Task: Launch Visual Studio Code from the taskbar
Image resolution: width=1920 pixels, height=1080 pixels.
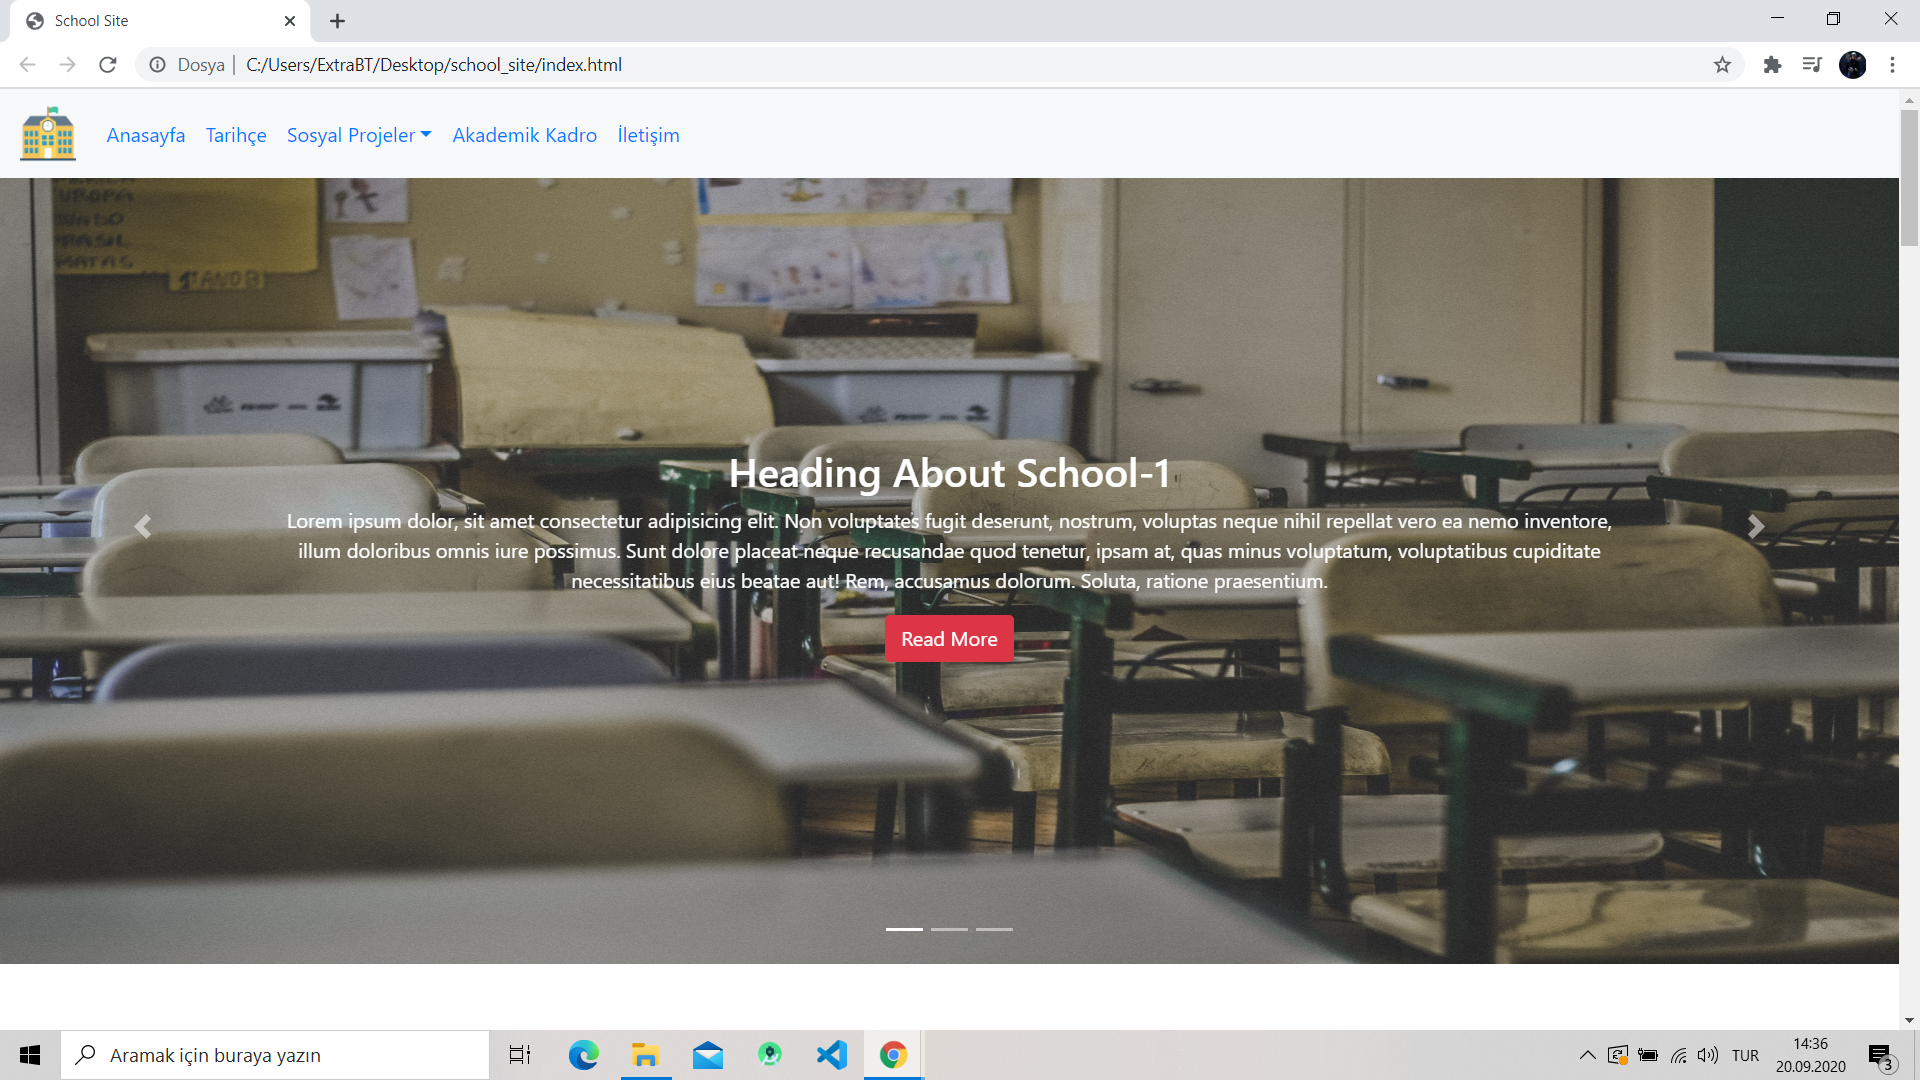Action: pyautogui.click(x=831, y=1055)
